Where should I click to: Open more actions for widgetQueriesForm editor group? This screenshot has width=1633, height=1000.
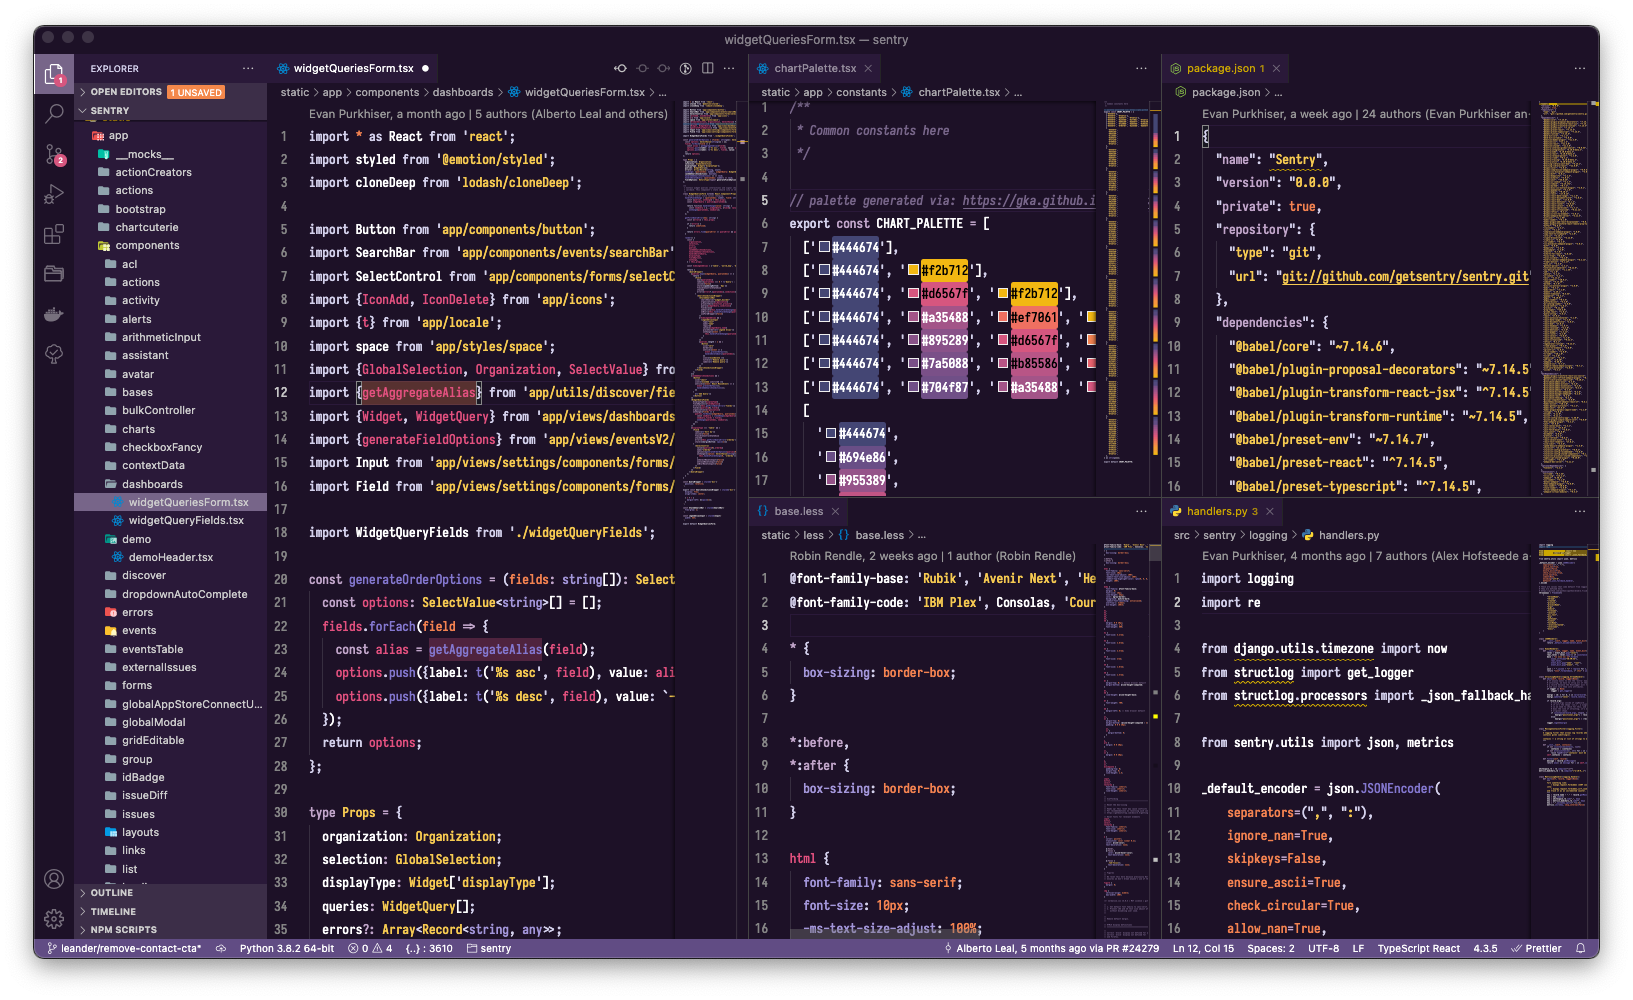pos(729,68)
